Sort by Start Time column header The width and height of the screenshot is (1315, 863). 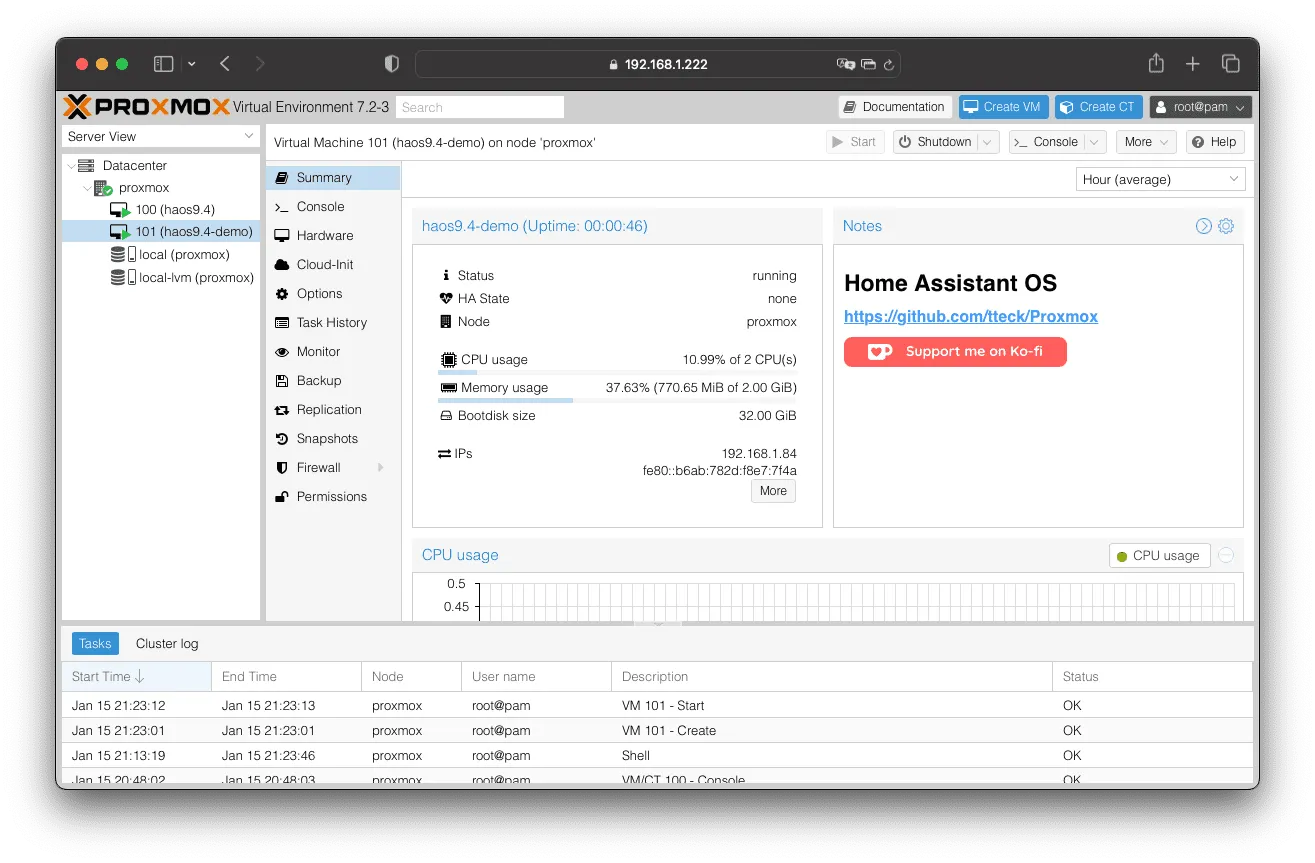[x=137, y=677]
